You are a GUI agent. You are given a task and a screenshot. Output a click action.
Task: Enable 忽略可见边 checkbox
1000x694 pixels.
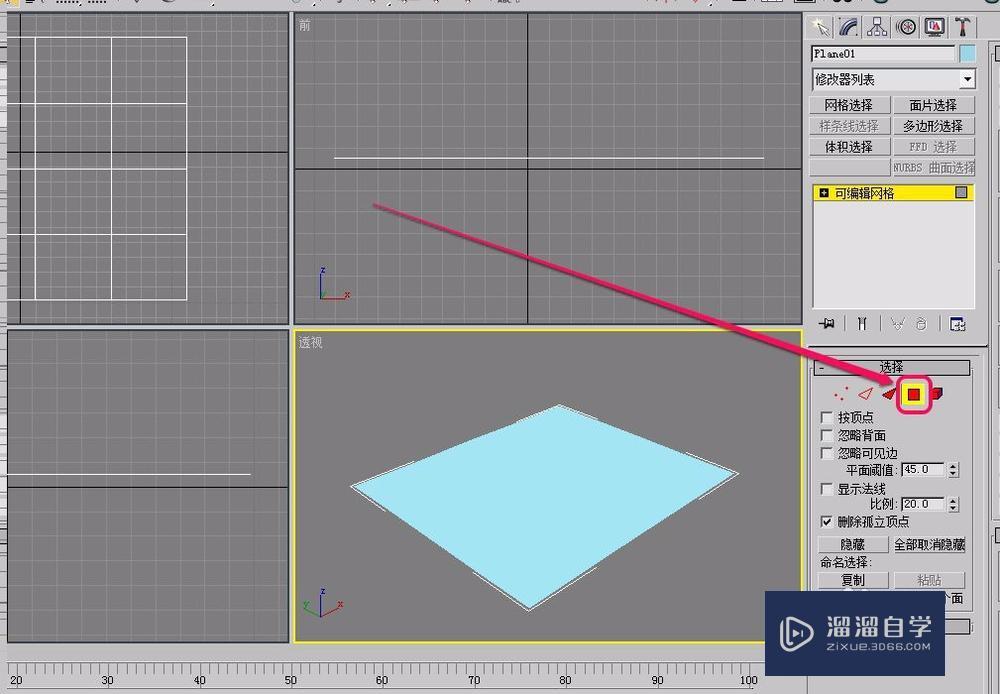827,453
